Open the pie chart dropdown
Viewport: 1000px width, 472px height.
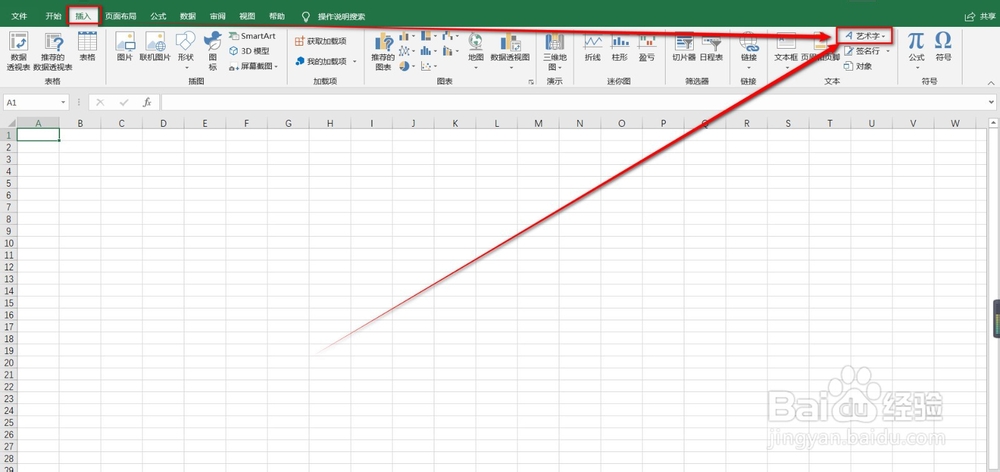pos(407,66)
